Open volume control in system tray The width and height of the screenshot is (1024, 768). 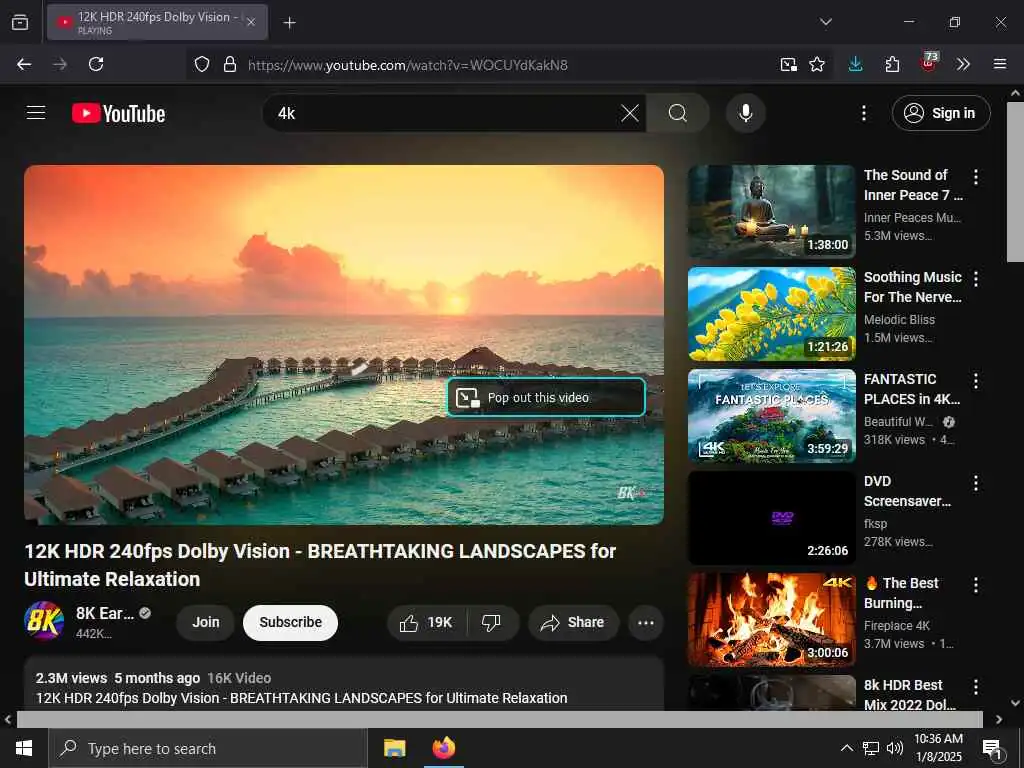(895, 748)
